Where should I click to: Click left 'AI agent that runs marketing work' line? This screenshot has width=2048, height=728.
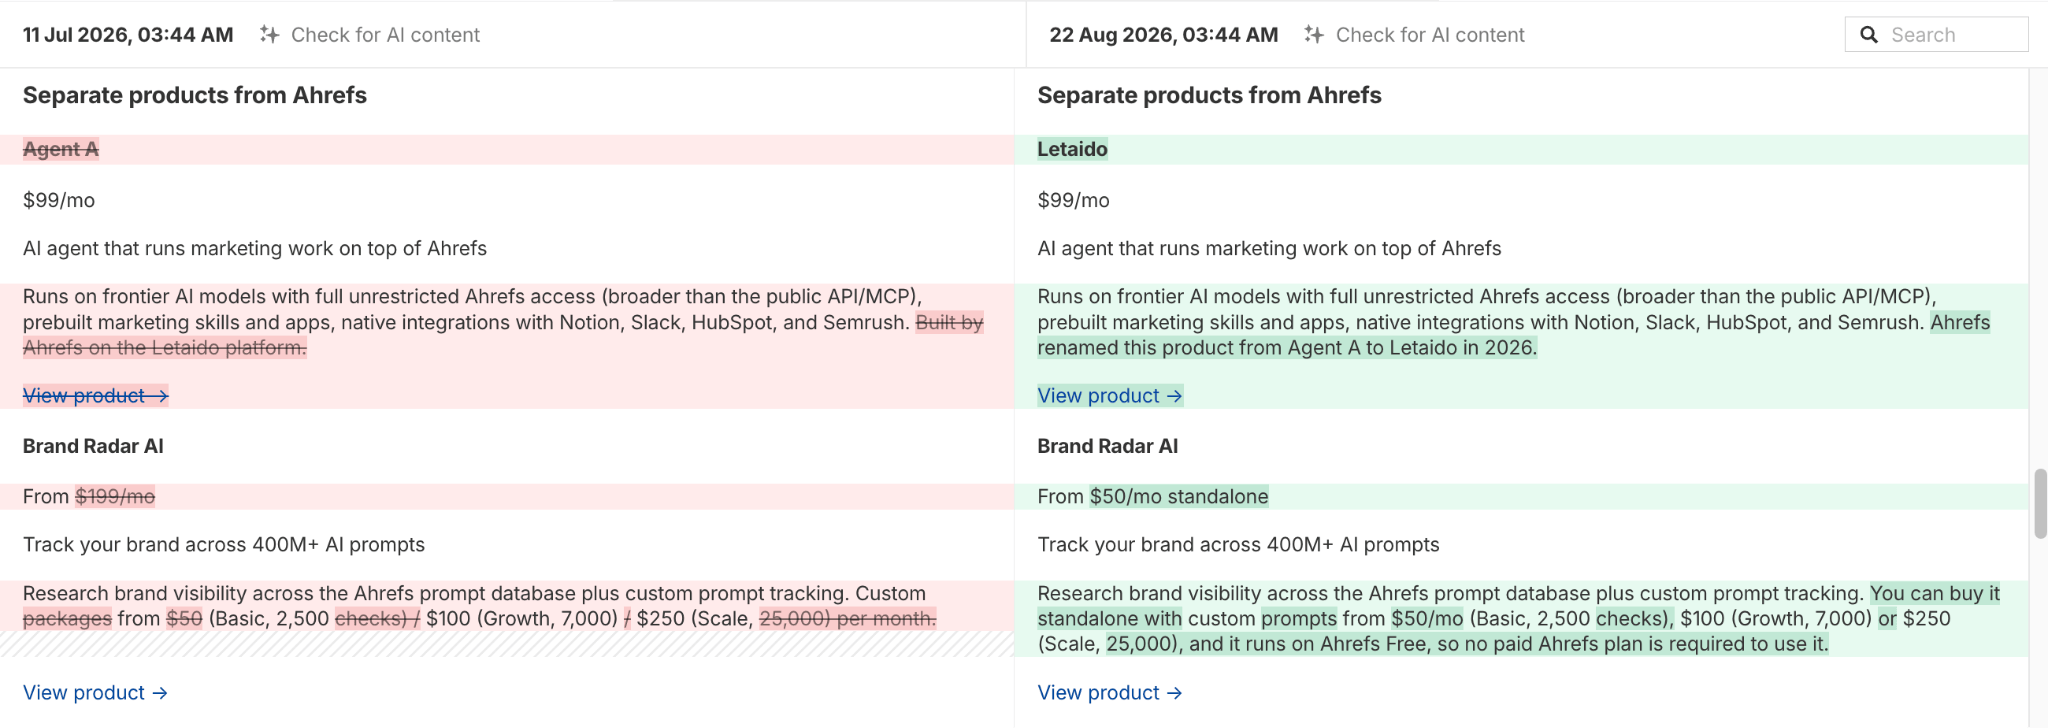[x=255, y=248]
